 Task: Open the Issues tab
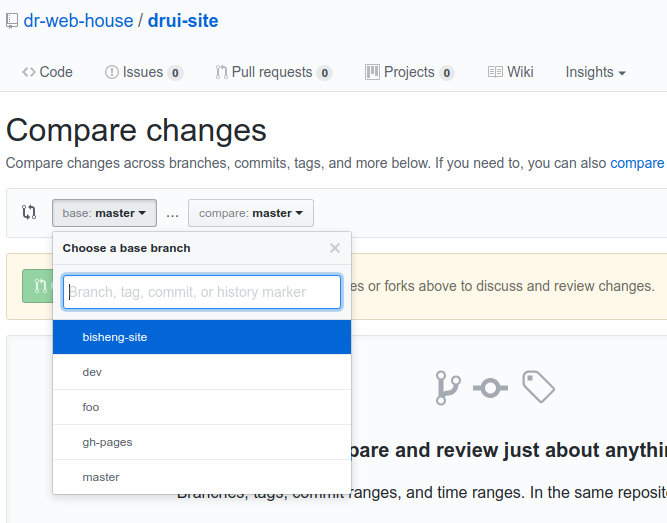pyautogui.click(x=144, y=72)
